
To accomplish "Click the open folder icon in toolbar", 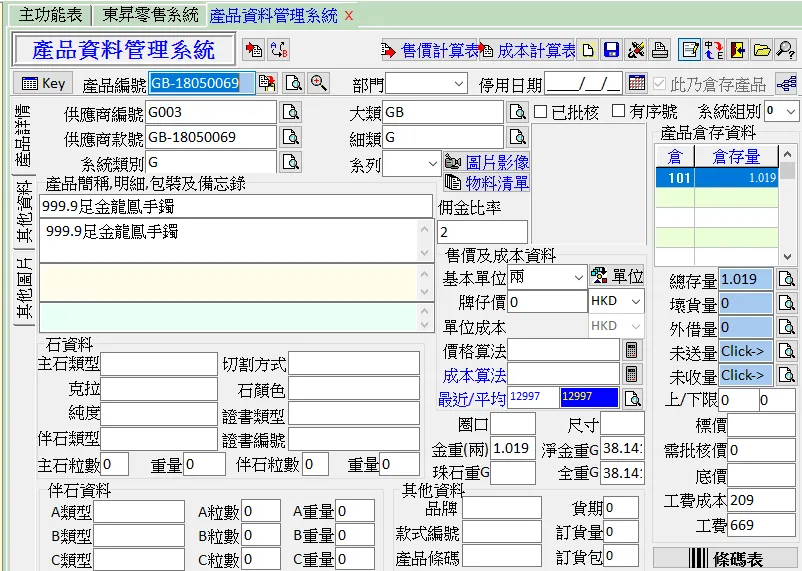I will 762,50.
